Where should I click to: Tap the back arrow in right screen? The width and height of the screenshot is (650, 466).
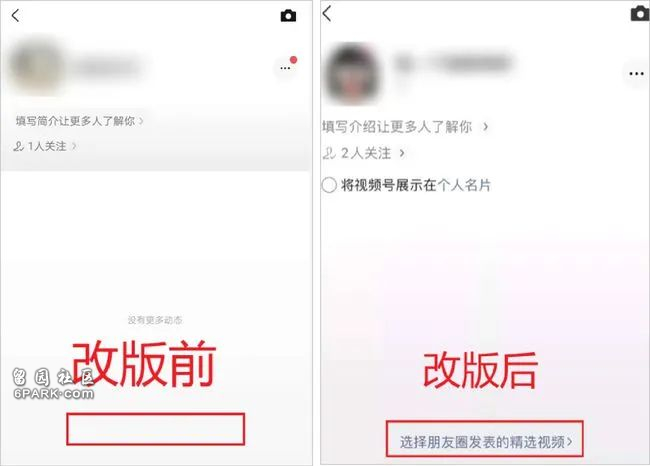pos(327,13)
